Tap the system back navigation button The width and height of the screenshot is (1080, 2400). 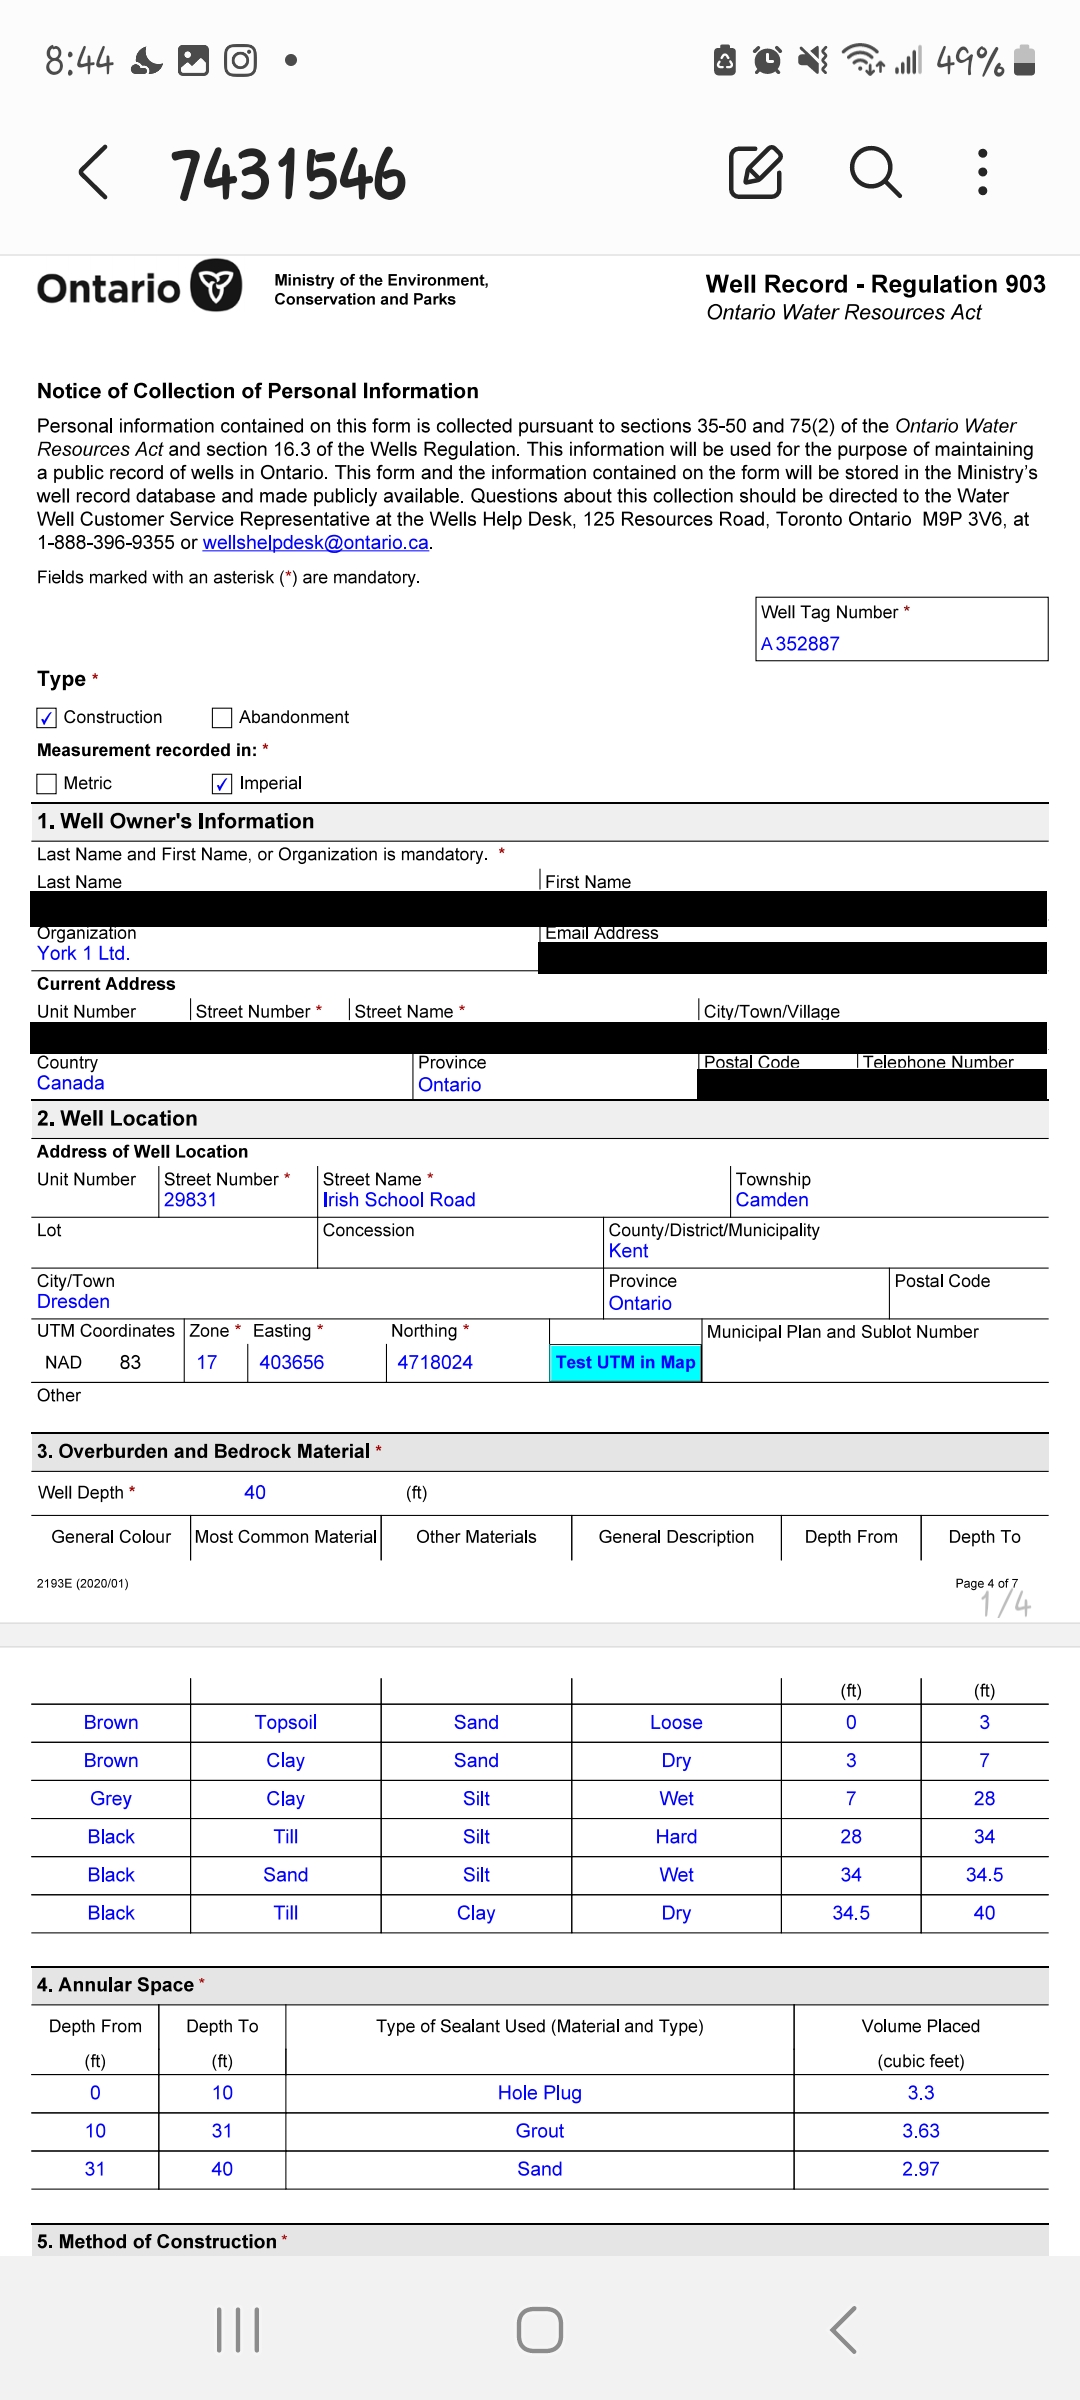pyautogui.click(x=843, y=2330)
